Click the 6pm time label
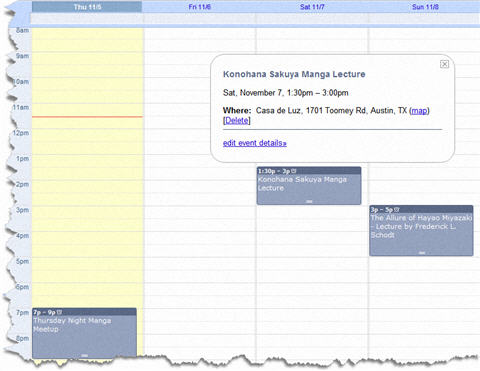Screen dimensions: 480x371 22,287
